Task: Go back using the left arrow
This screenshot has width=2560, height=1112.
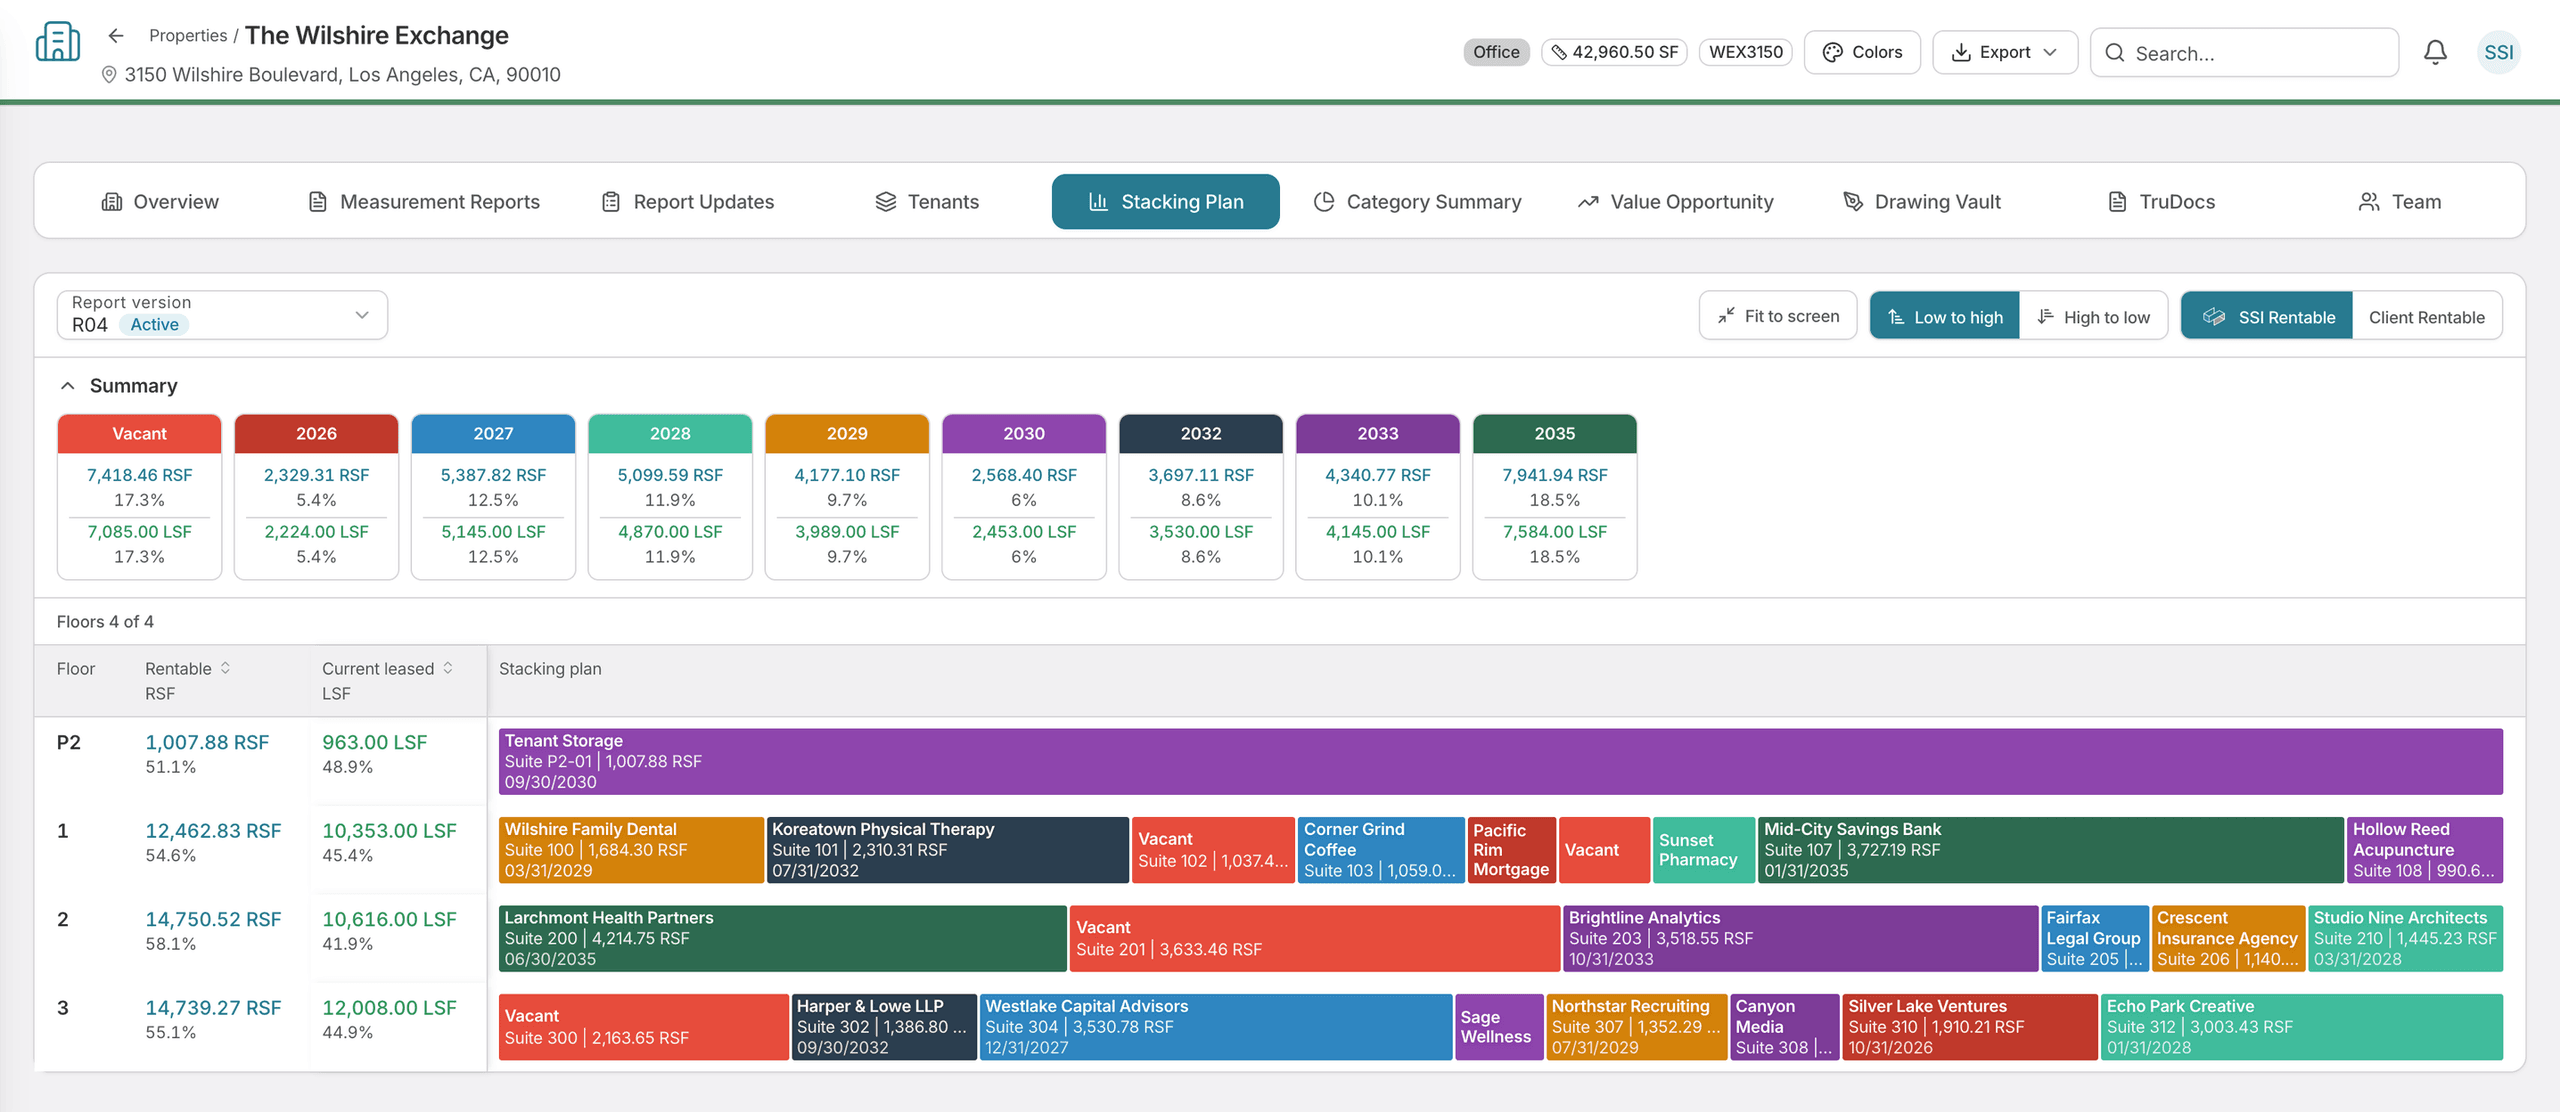Action: click(x=116, y=36)
